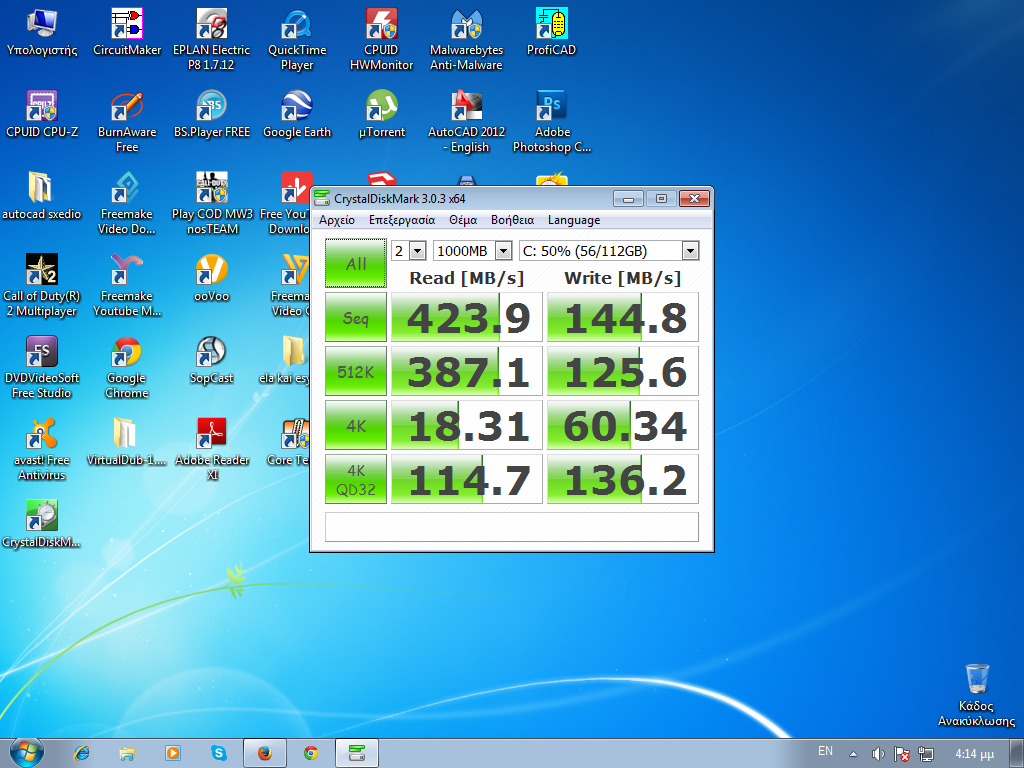Start the Seq benchmark test

click(x=356, y=317)
